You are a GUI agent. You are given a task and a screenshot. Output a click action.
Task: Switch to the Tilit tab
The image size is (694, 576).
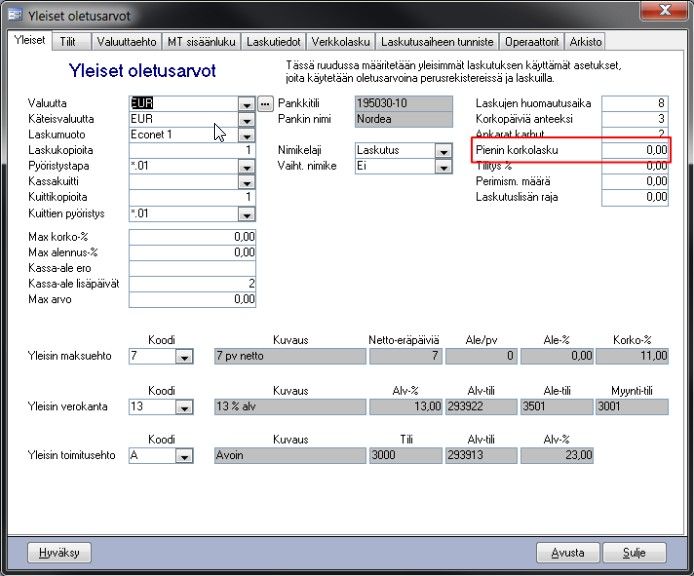coord(68,42)
